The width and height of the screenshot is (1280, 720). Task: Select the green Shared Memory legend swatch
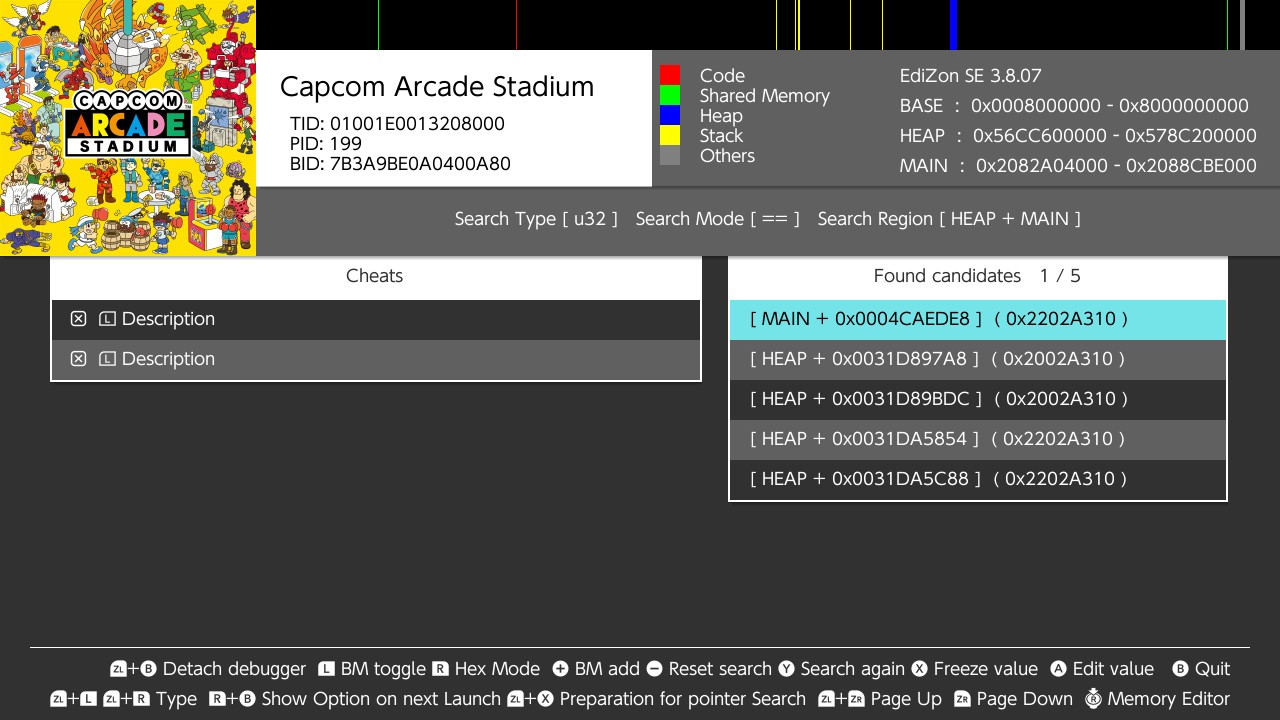(670, 95)
